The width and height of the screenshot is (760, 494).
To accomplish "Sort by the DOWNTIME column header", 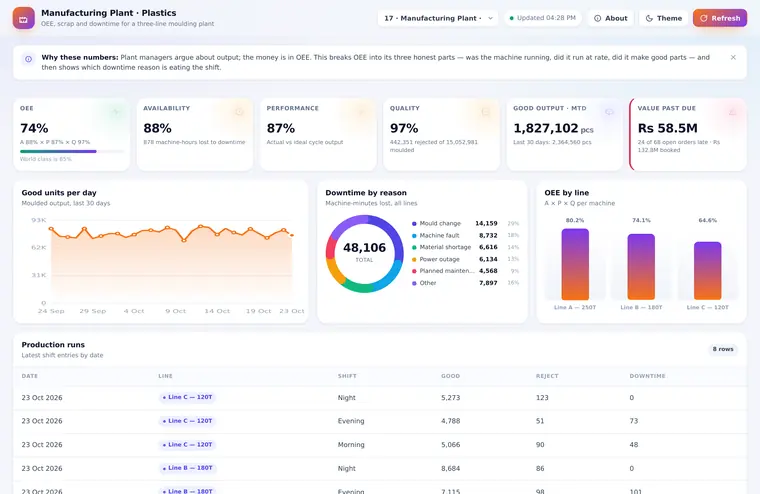I will click(x=647, y=376).
